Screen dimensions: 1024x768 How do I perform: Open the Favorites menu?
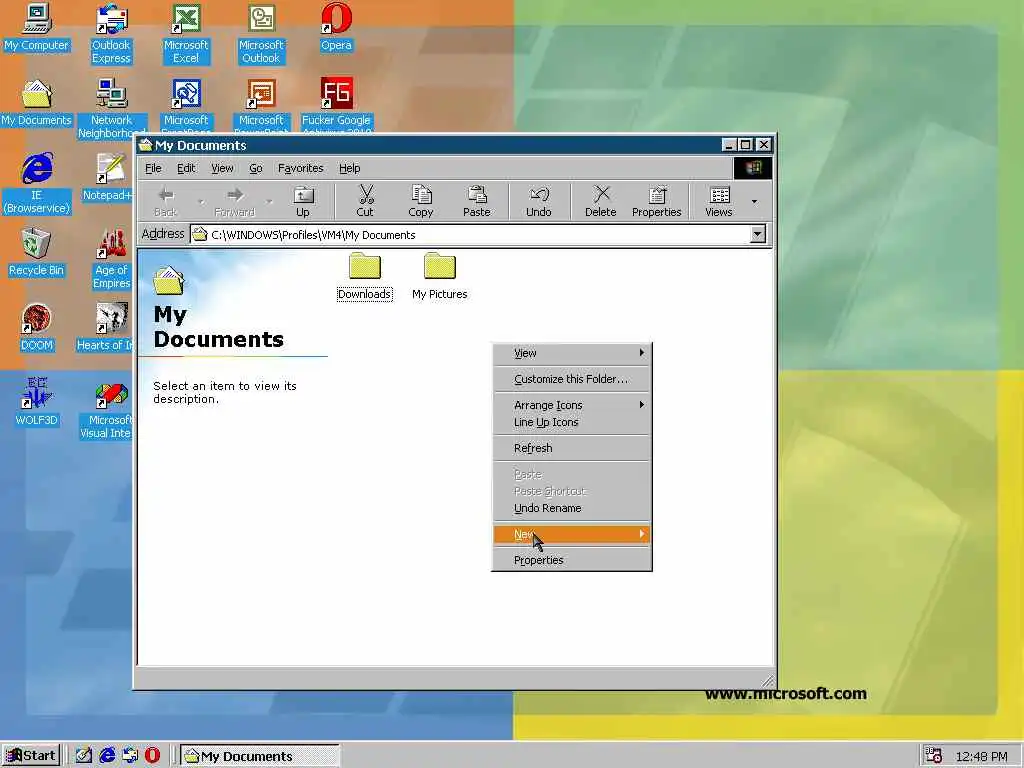[x=300, y=168]
